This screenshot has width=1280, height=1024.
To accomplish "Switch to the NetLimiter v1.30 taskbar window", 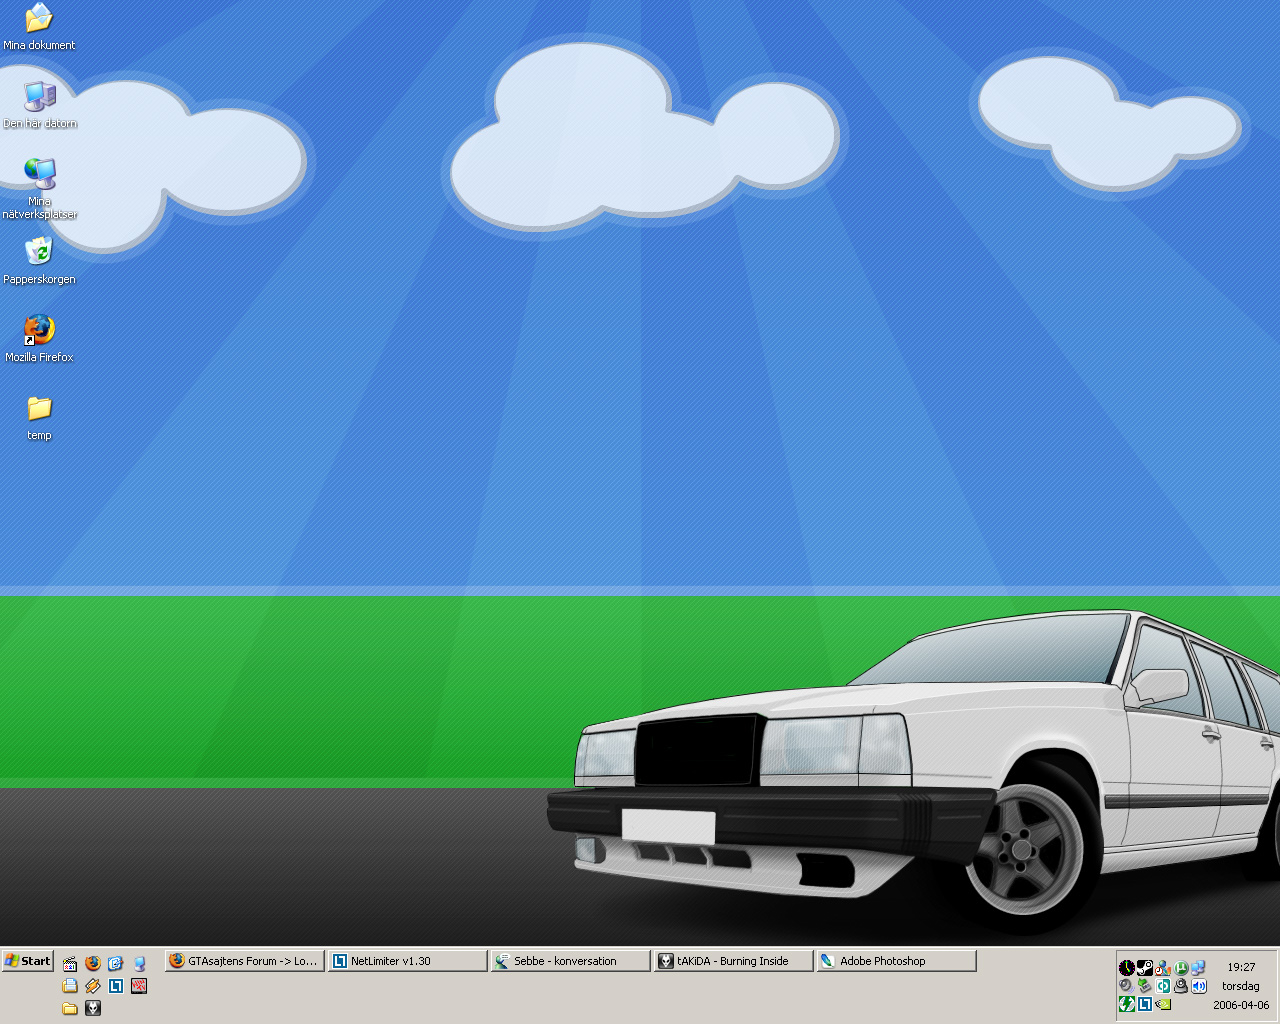I will click(x=408, y=961).
